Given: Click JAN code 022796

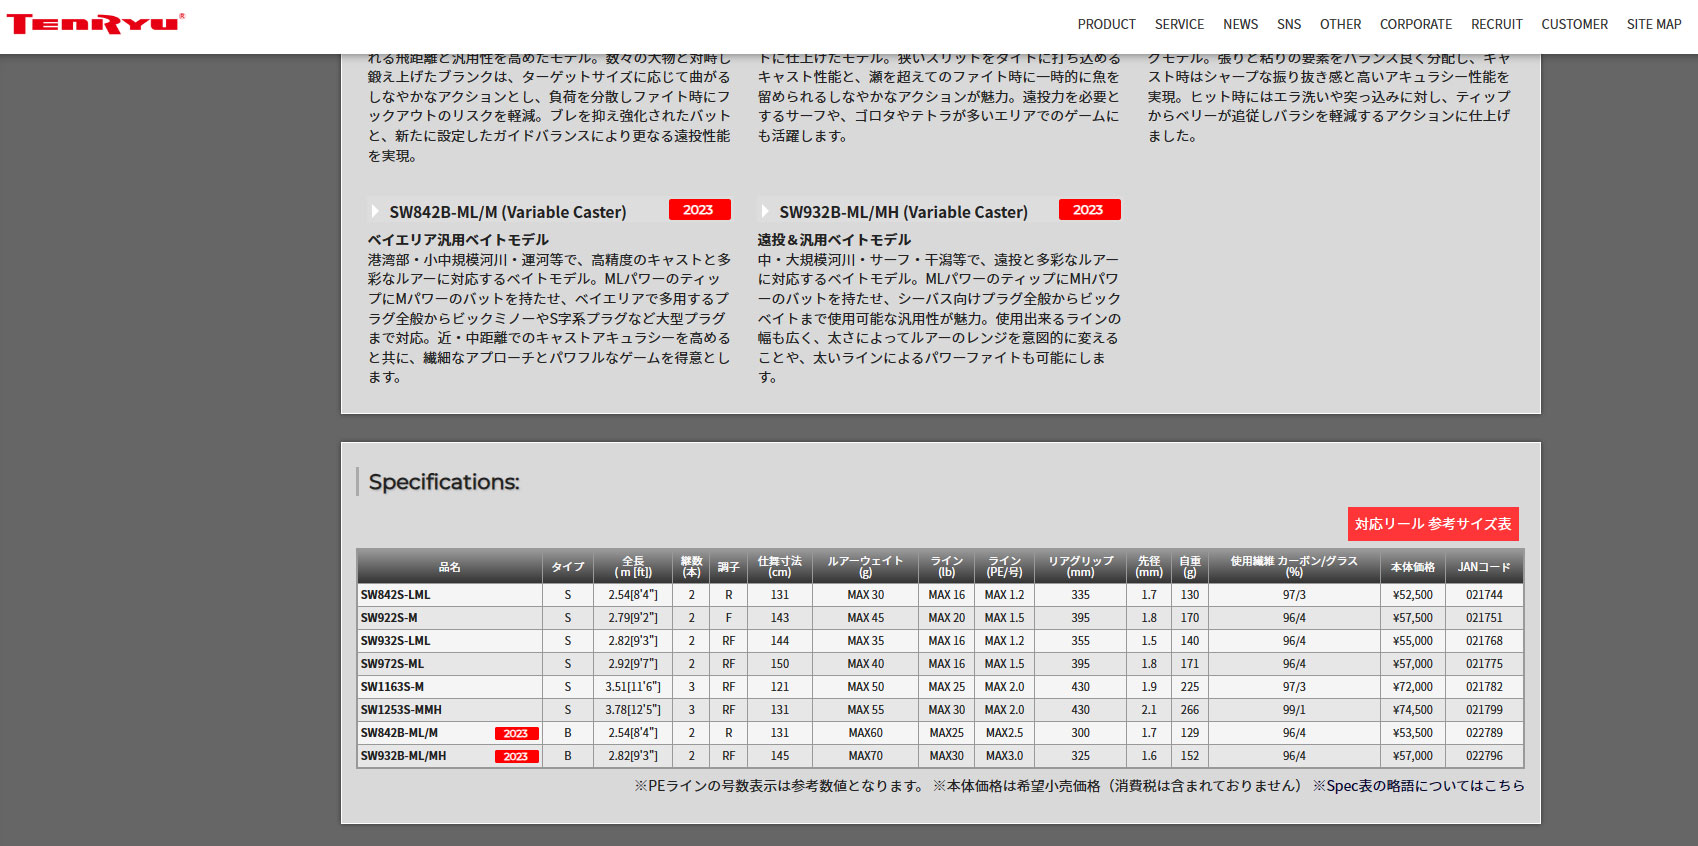Looking at the screenshot, I should pyautogui.click(x=1484, y=756).
